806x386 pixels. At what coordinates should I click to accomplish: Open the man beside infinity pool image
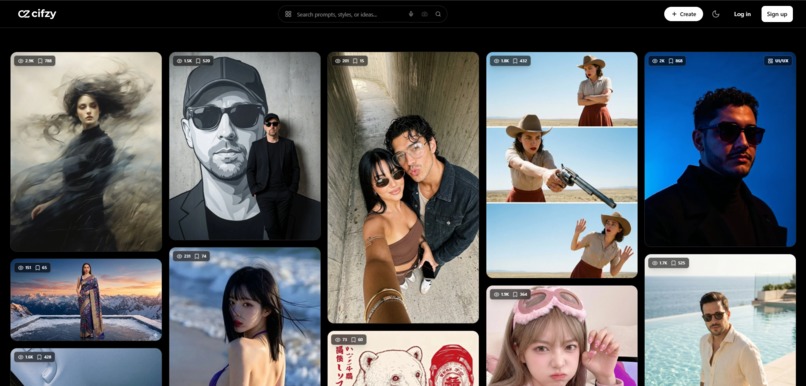tap(720, 320)
